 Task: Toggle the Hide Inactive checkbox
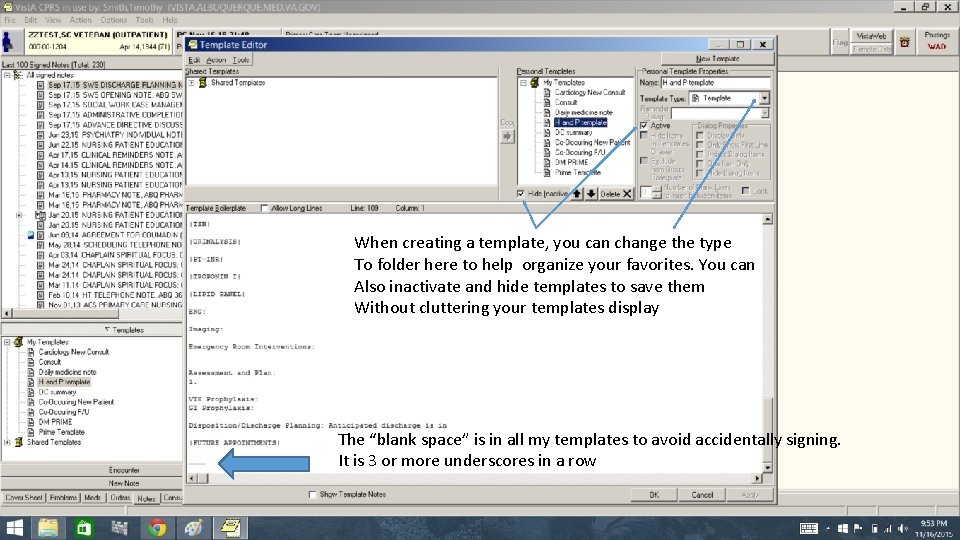(520, 193)
